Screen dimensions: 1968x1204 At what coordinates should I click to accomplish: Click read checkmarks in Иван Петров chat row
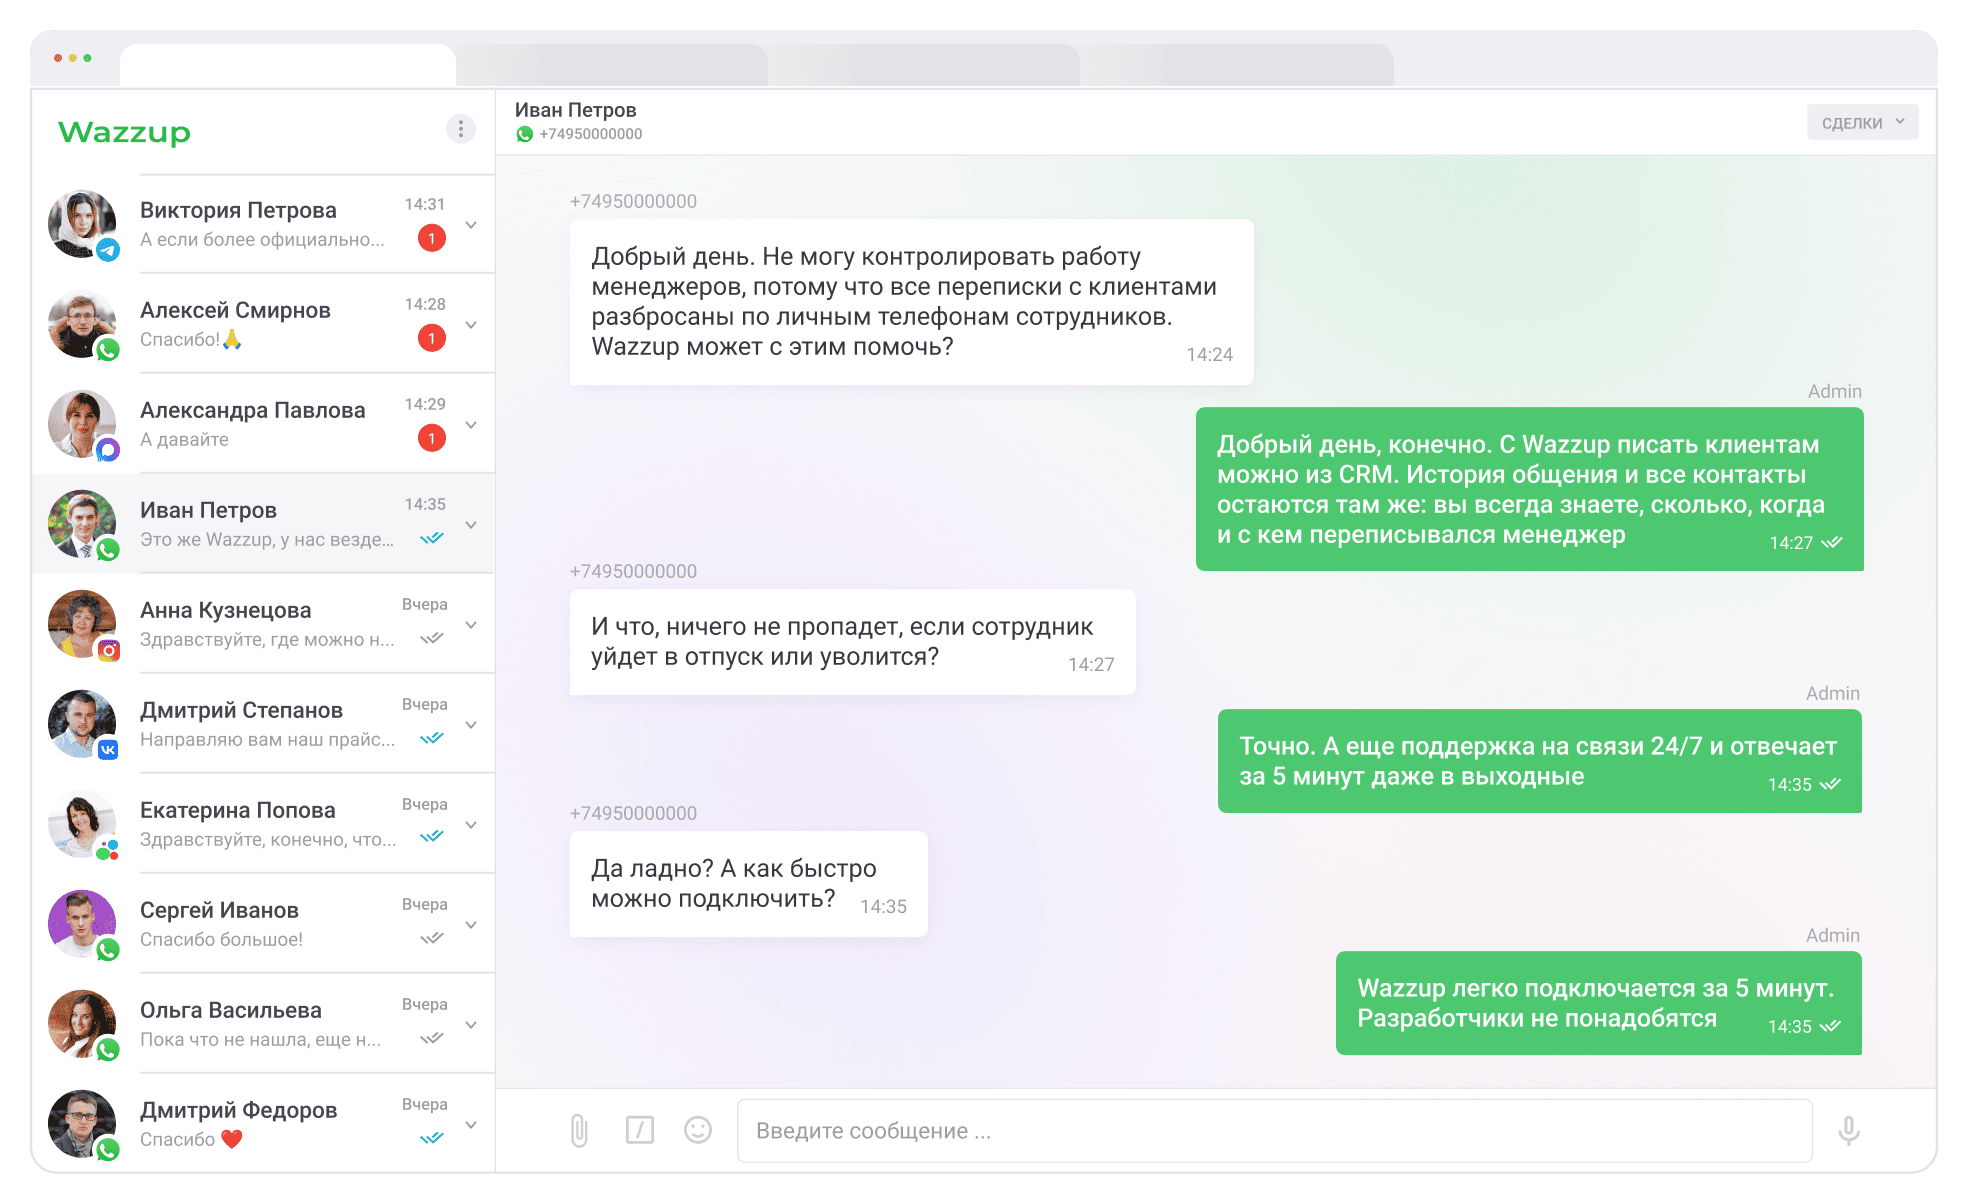tap(432, 538)
